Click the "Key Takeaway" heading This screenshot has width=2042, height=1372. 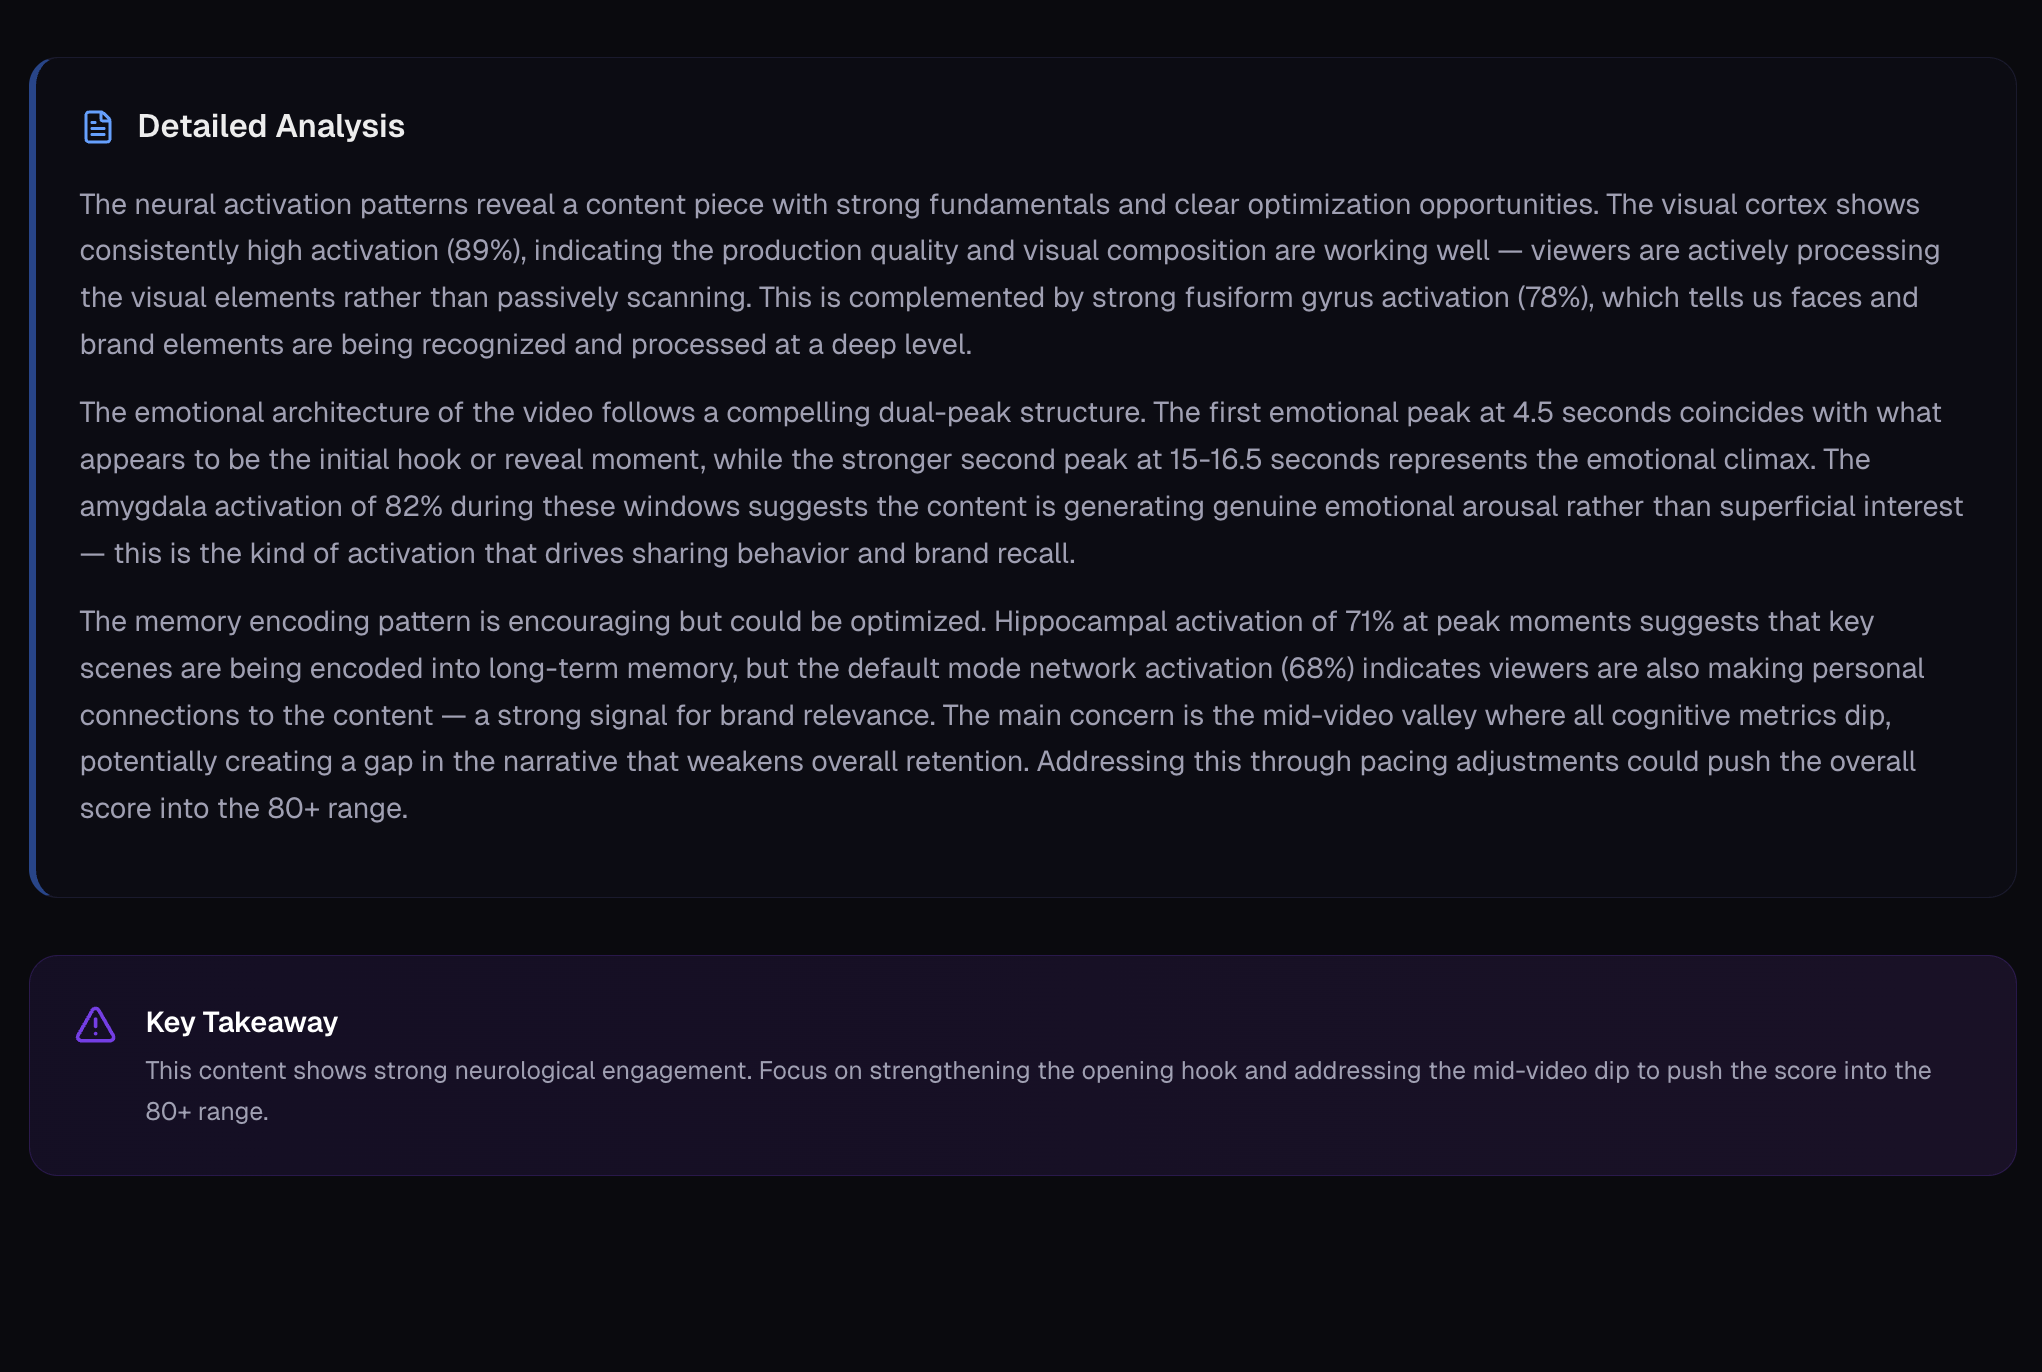click(x=242, y=1022)
